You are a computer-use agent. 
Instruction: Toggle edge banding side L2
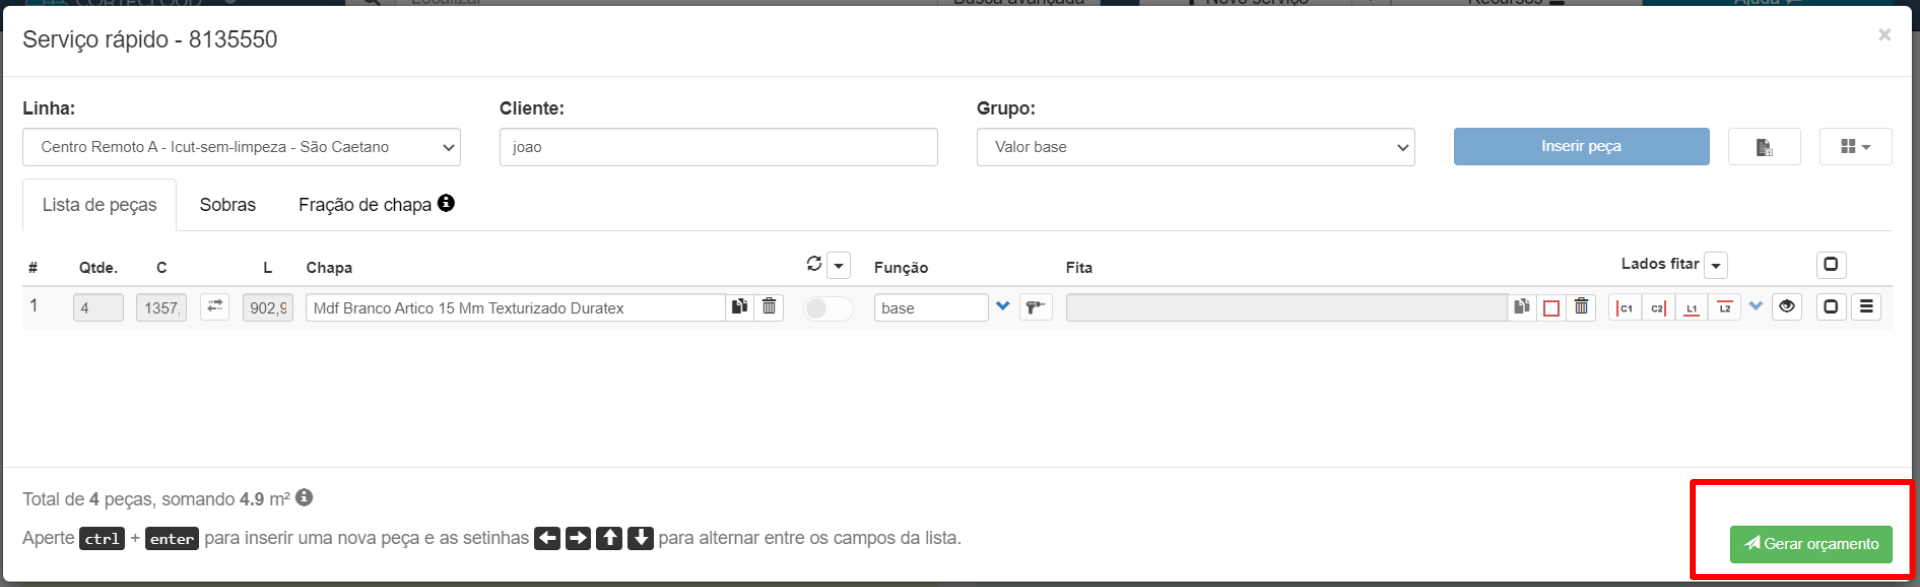[x=1724, y=308]
